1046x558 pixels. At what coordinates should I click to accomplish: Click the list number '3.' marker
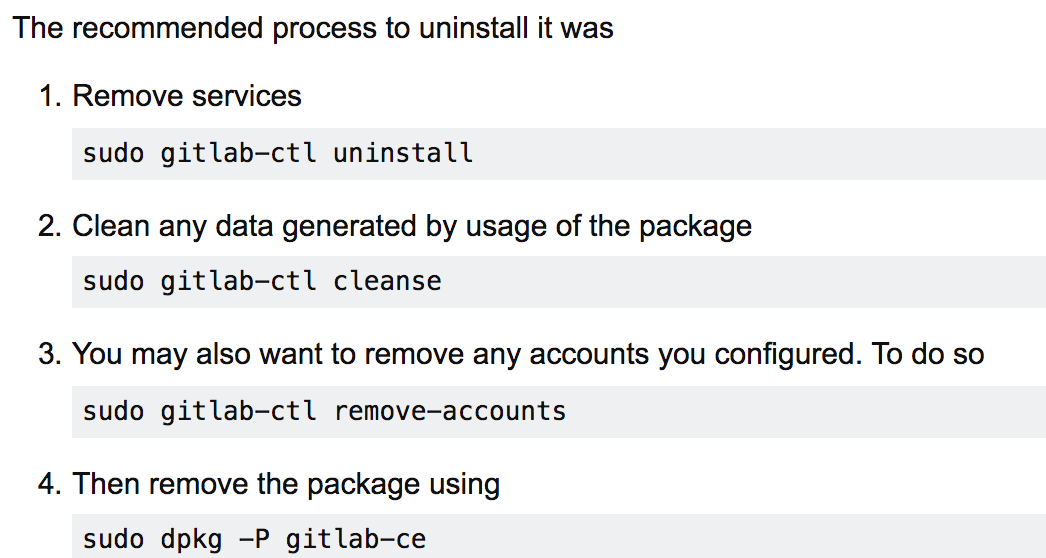(51, 354)
